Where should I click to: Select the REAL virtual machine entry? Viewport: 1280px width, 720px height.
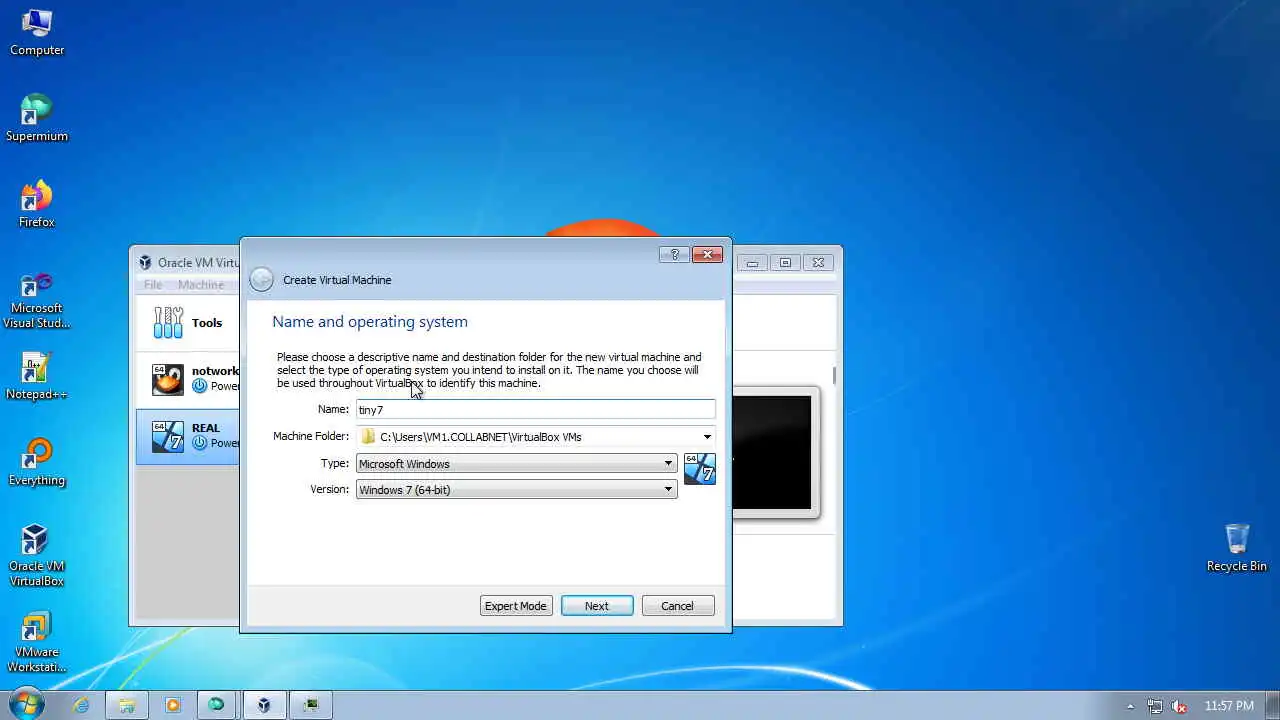[188, 436]
